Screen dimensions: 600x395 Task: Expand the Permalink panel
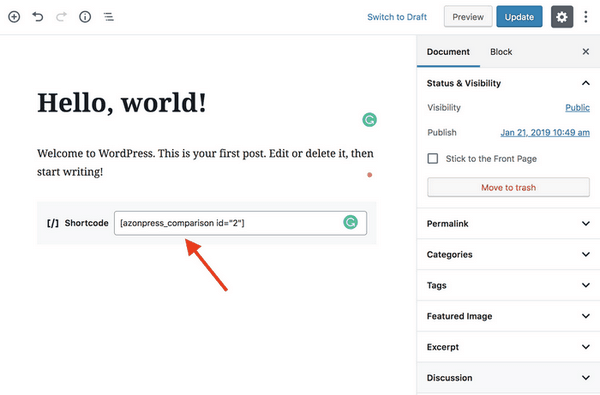pyautogui.click(x=508, y=224)
